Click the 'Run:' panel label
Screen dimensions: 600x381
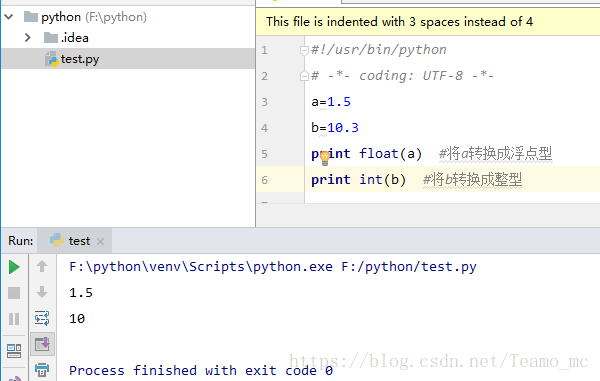21,241
